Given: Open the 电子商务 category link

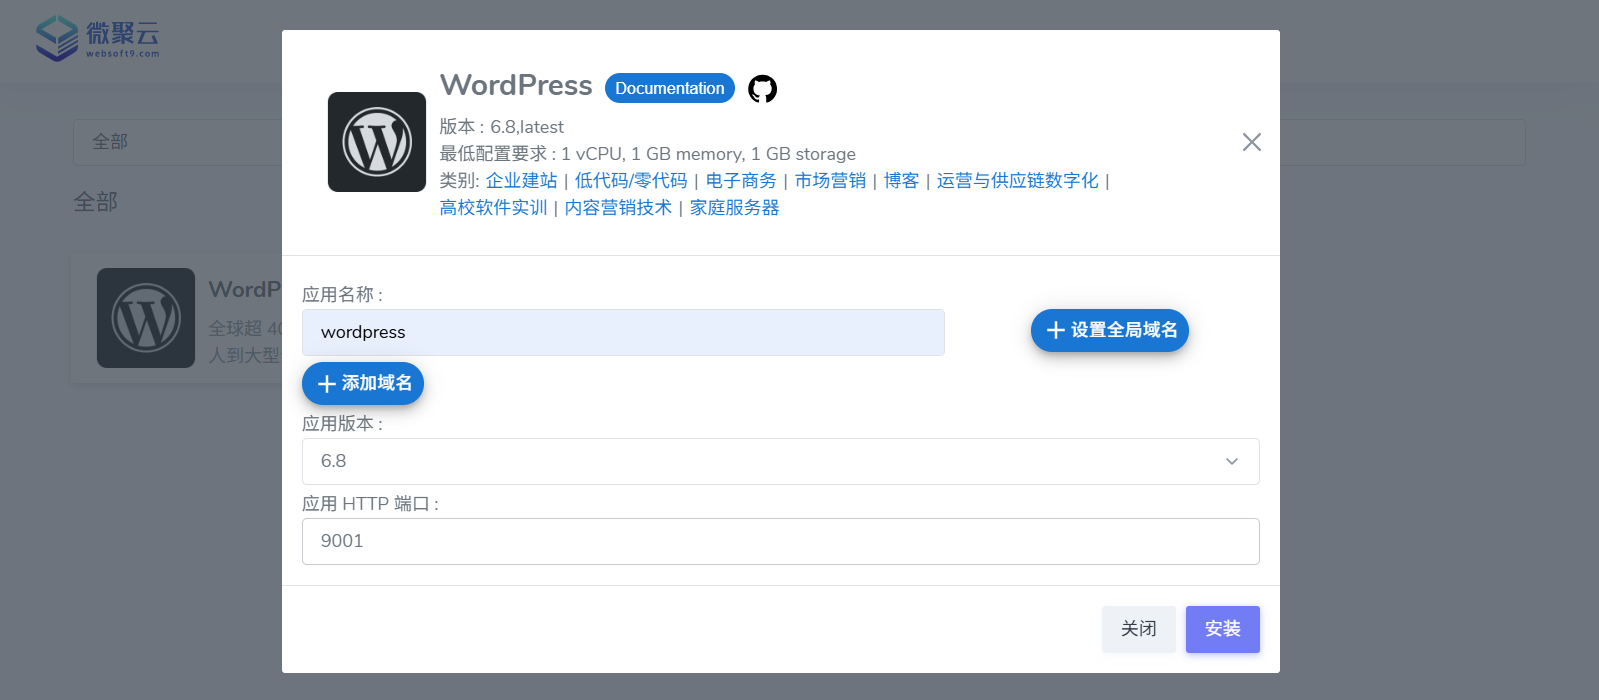Looking at the screenshot, I should (x=741, y=181).
